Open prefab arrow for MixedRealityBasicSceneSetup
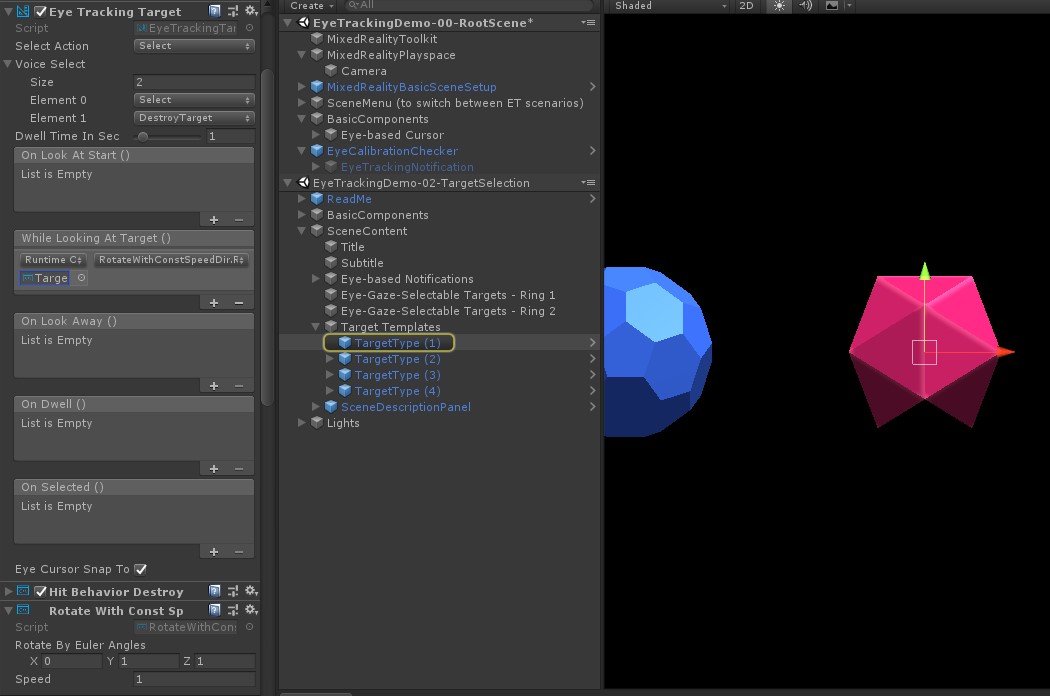Viewport: 1050px width, 696px height. point(593,86)
